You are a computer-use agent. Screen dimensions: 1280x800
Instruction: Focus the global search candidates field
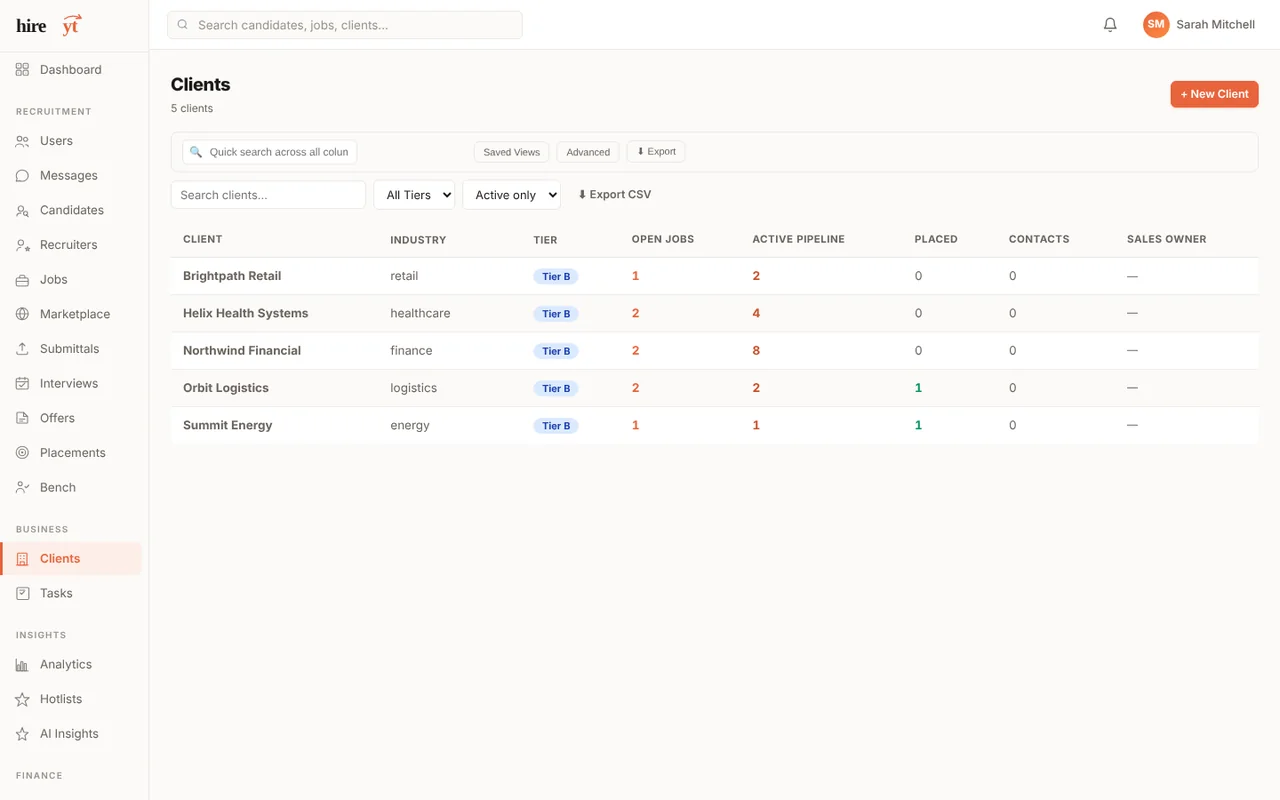345,25
